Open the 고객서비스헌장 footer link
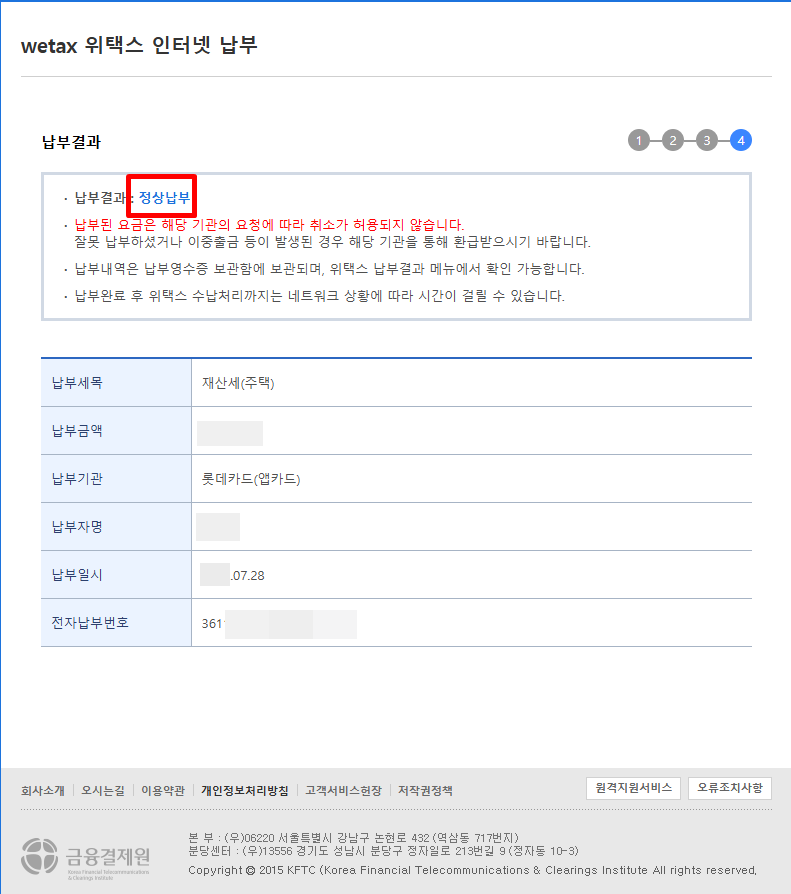Screen dimensions: 791x894 [x=343, y=791]
